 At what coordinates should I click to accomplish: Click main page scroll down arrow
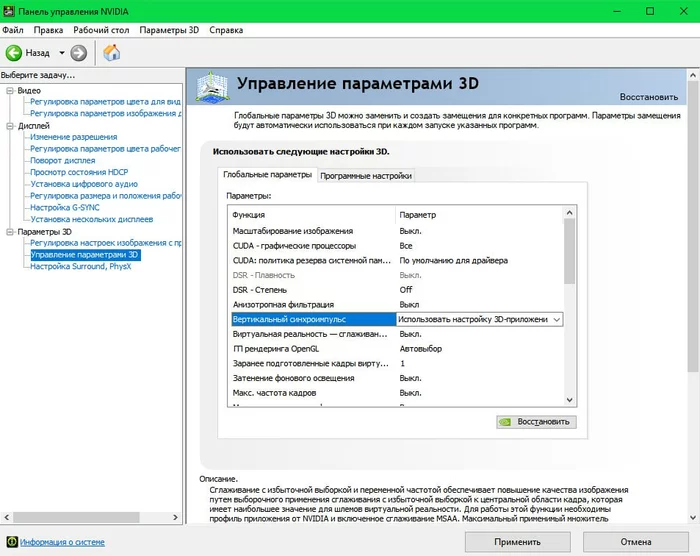(x=693, y=518)
